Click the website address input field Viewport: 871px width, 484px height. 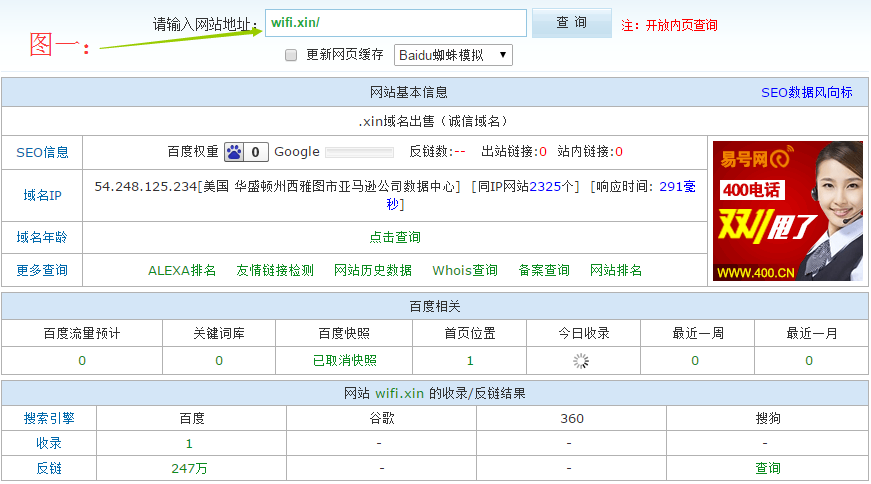(x=395, y=23)
